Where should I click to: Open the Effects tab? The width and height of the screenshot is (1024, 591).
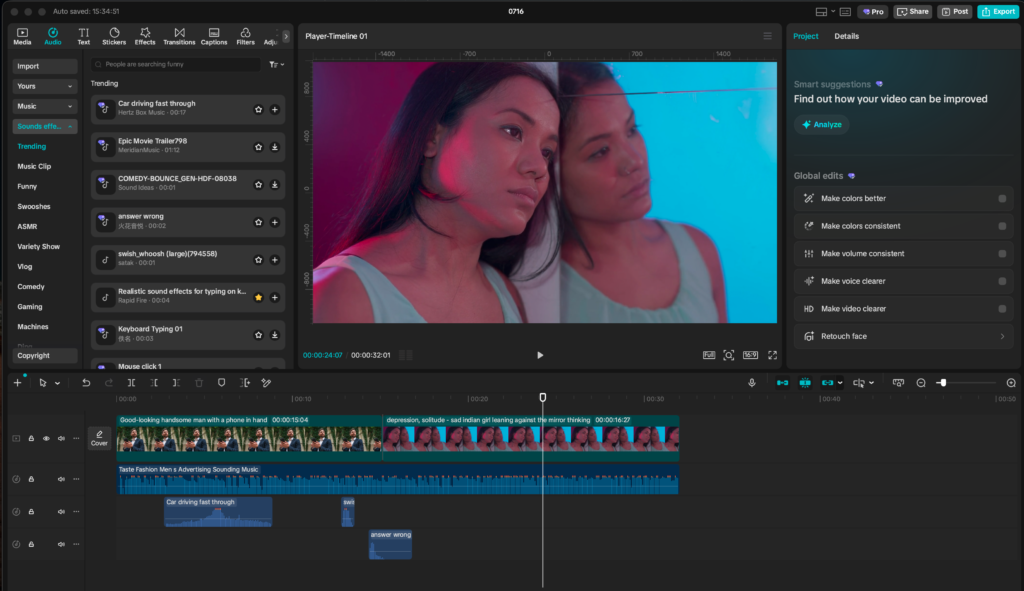pyautogui.click(x=145, y=36)
